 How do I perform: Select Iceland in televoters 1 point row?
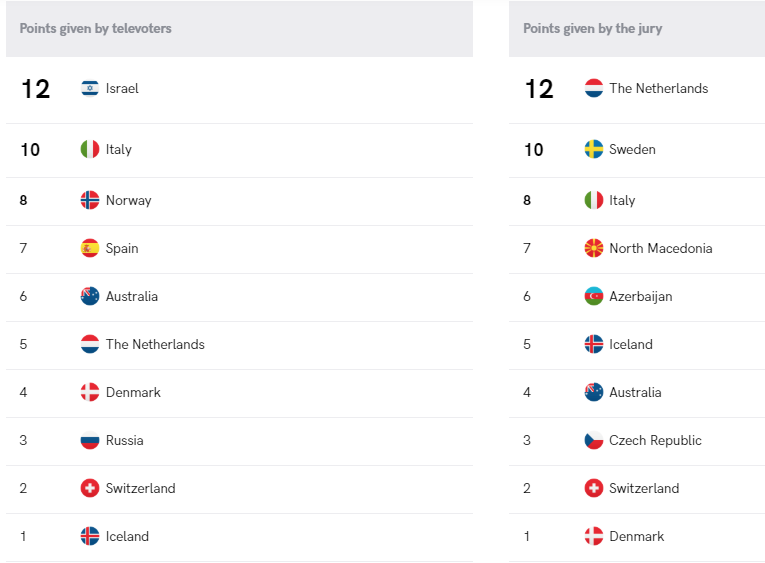tap(127, 536)
